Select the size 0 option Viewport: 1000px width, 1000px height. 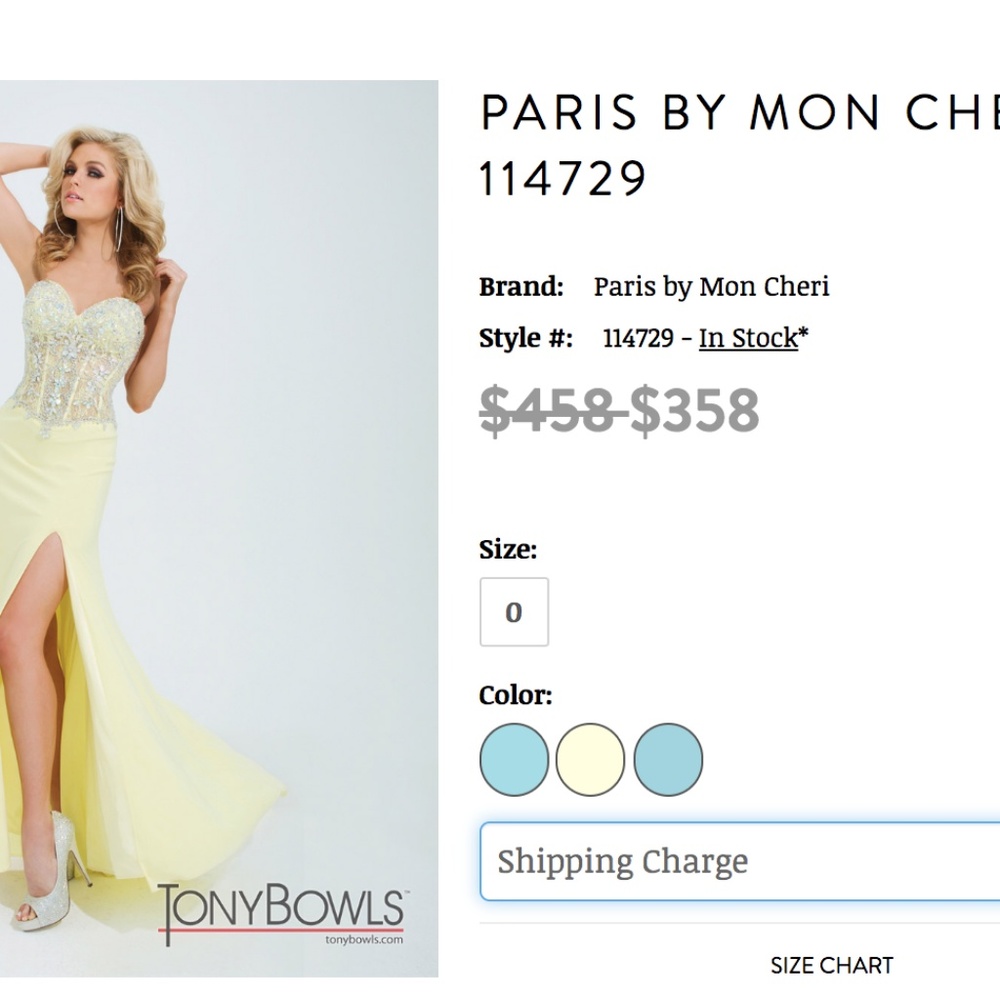pyautogui.click(x=515, y=611)
